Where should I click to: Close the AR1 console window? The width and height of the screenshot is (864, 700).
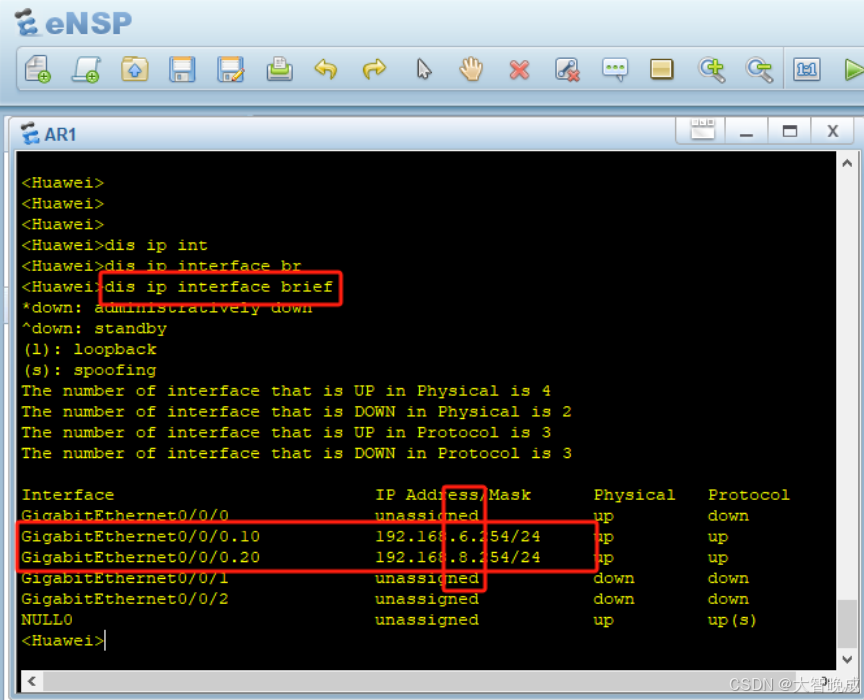click(833, 131)
